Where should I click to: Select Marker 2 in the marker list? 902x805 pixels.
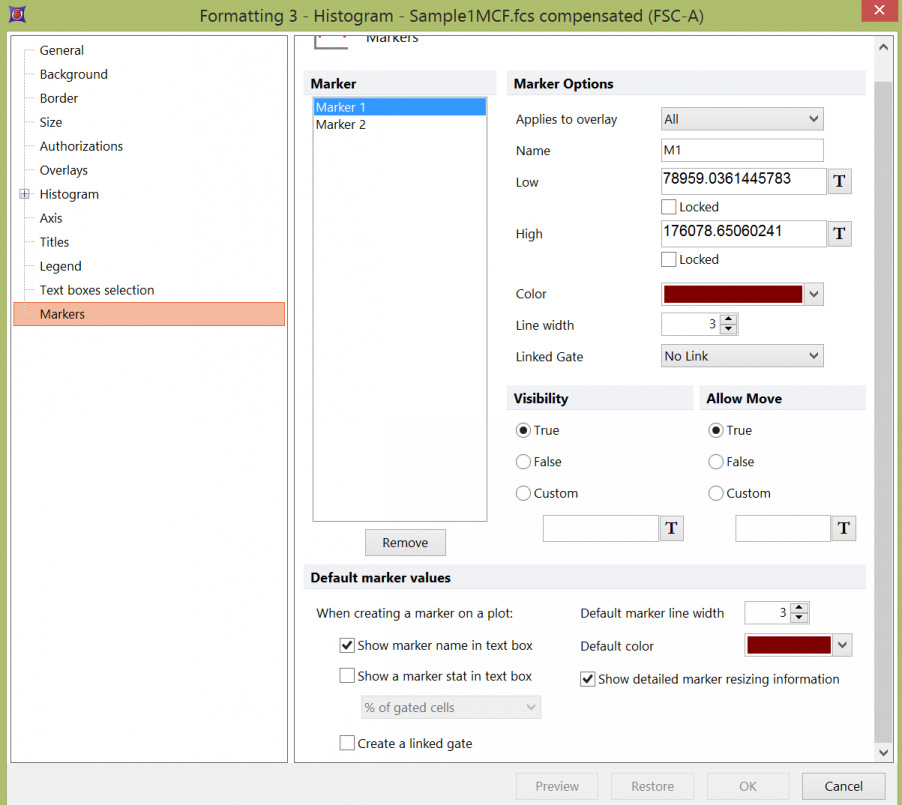coord(341,125)
